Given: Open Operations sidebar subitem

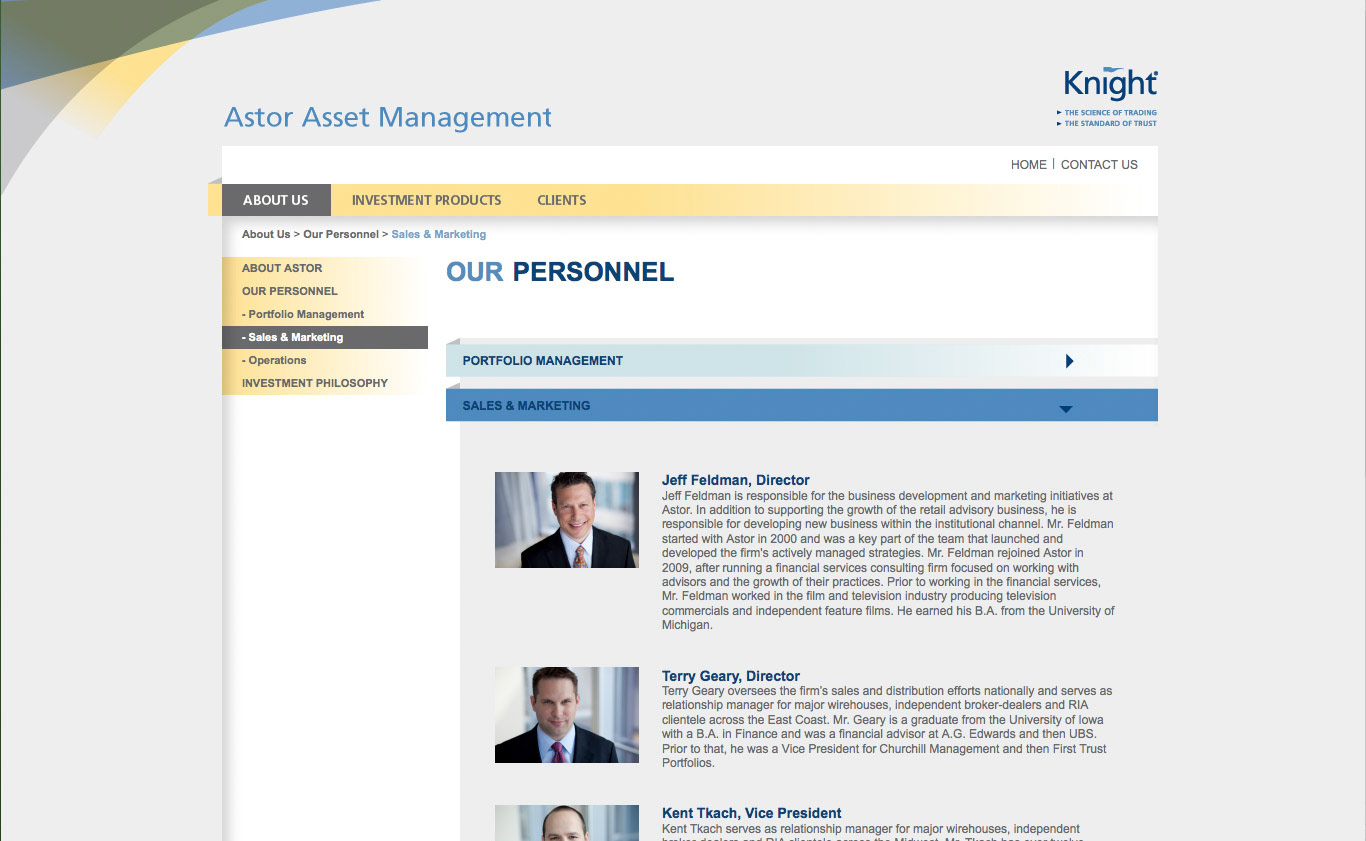Looking at the screenshot, I should coord(274,360).
